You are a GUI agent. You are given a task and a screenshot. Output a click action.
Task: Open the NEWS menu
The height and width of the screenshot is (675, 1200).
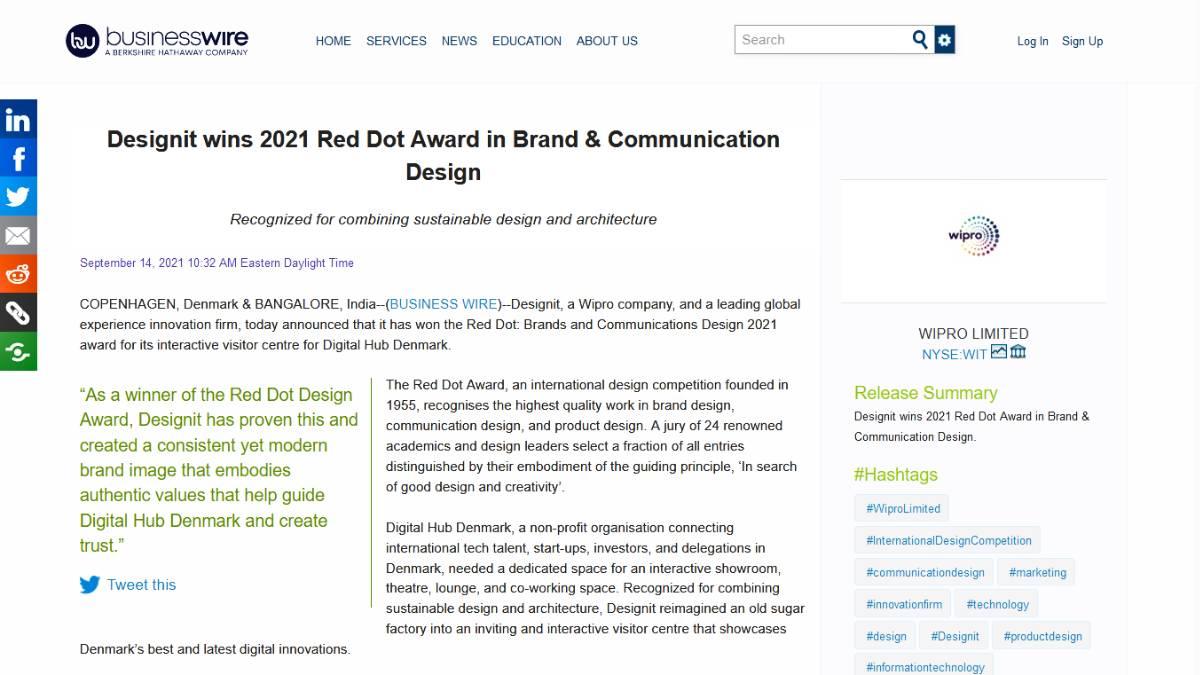[x=459, y=41]
